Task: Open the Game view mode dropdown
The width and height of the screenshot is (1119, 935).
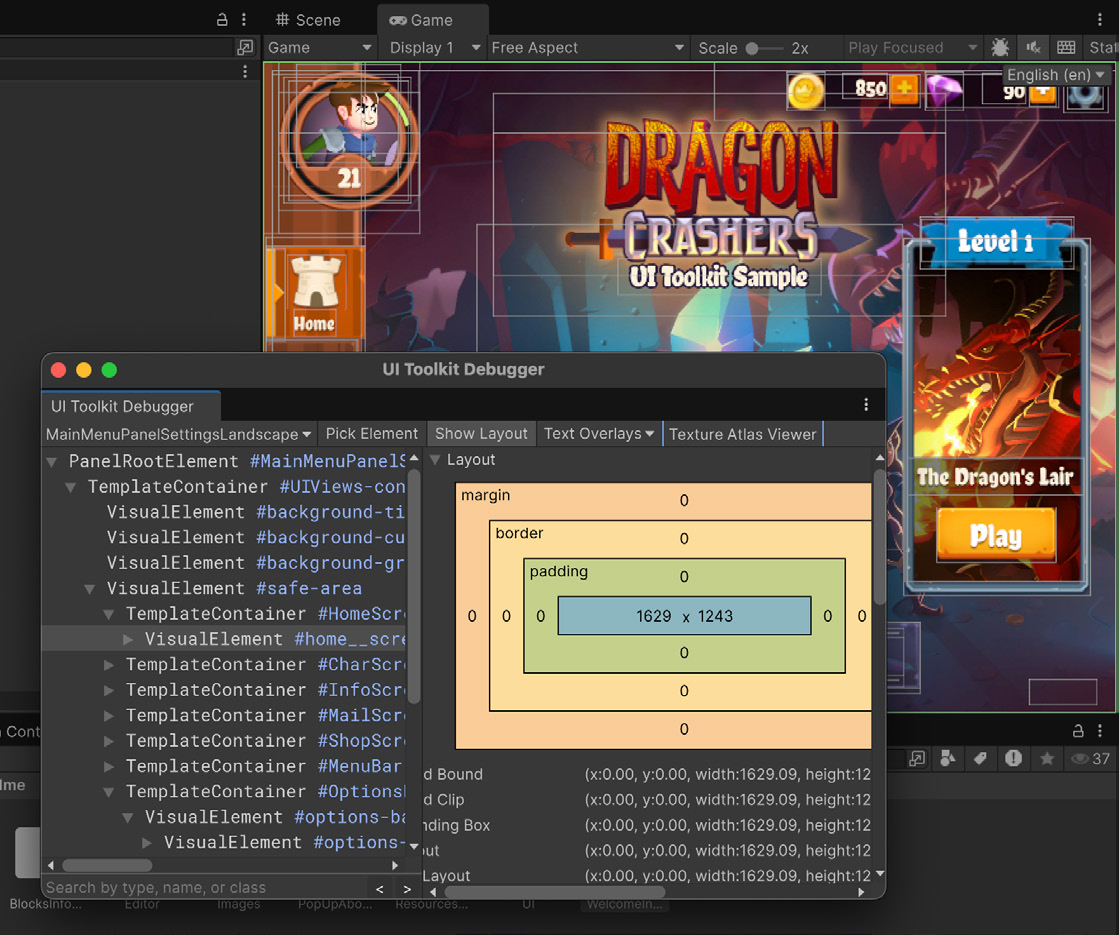Action: 320,48
